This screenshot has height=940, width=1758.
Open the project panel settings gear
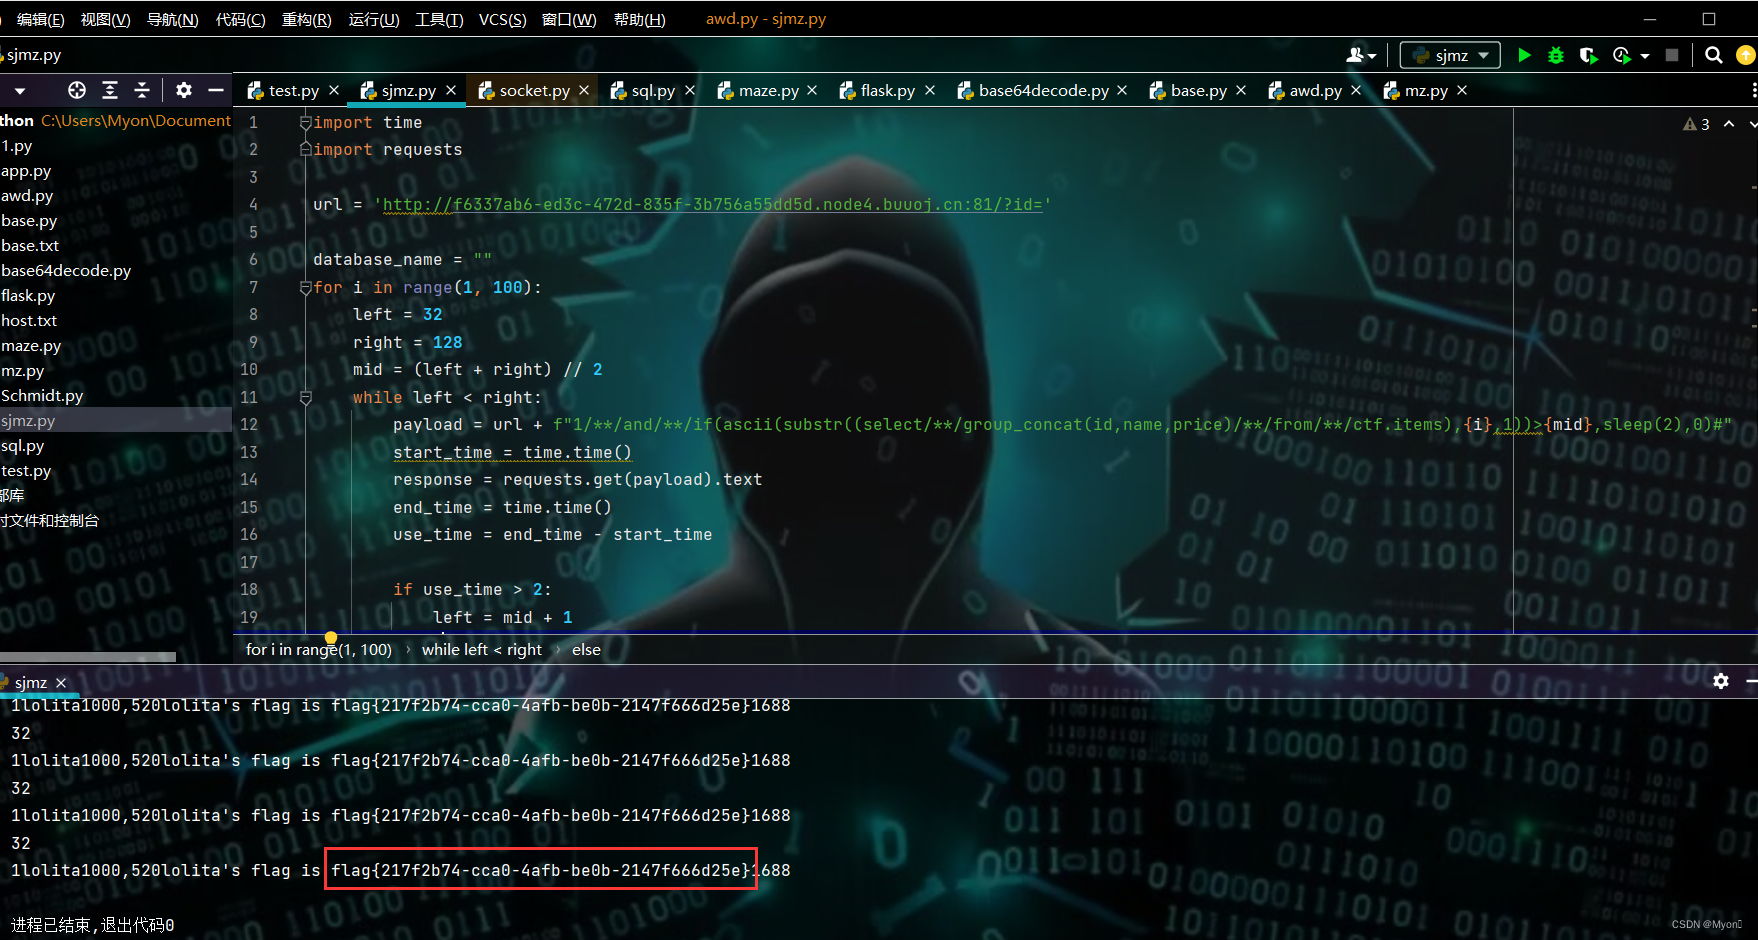[x=184, y=90]
